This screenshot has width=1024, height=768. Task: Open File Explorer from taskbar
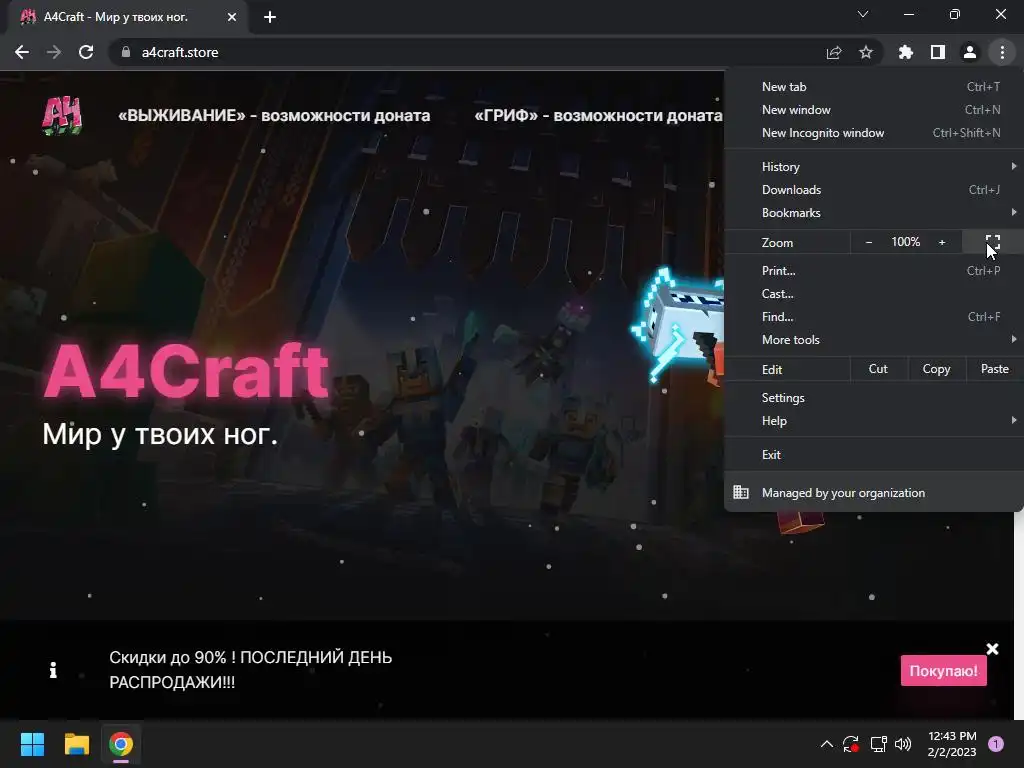coord(76,744)
